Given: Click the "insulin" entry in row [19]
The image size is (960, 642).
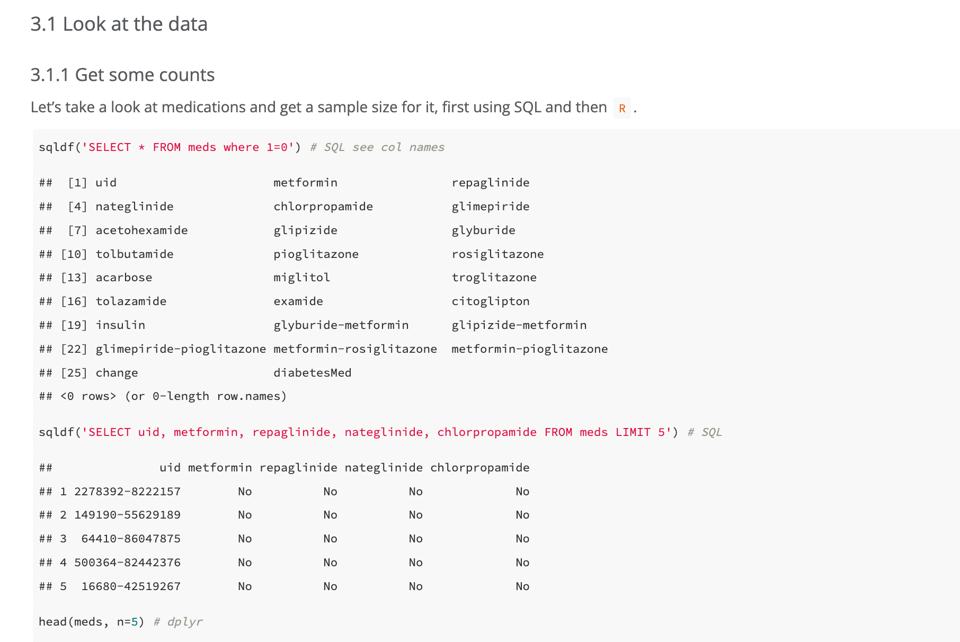Looking at the screenshot, I should pos(120,325).
